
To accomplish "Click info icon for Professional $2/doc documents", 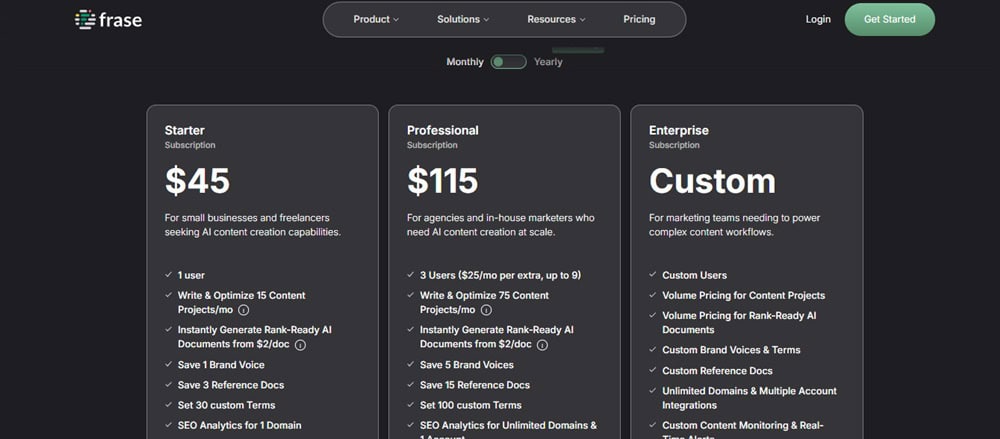I will [x=542, y=345].
